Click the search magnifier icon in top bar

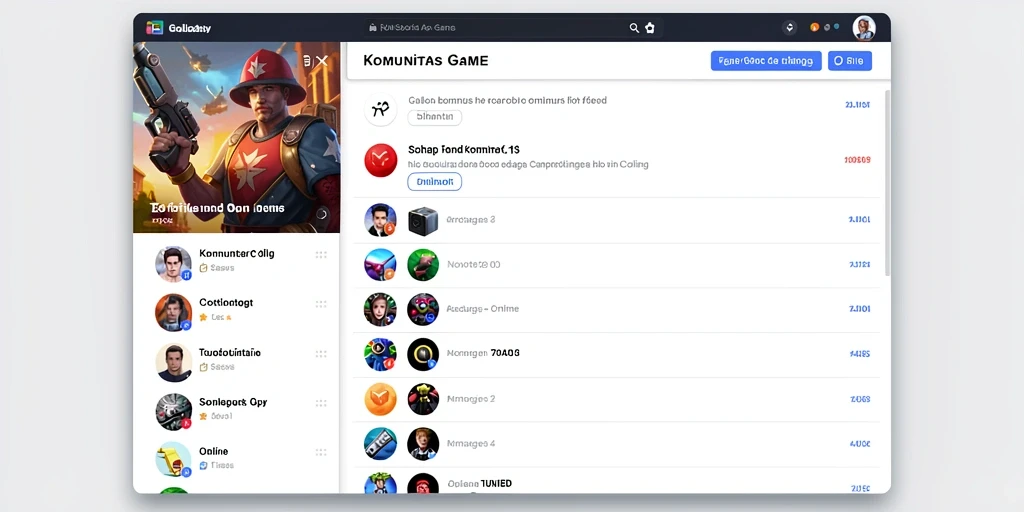pos(633,28)
